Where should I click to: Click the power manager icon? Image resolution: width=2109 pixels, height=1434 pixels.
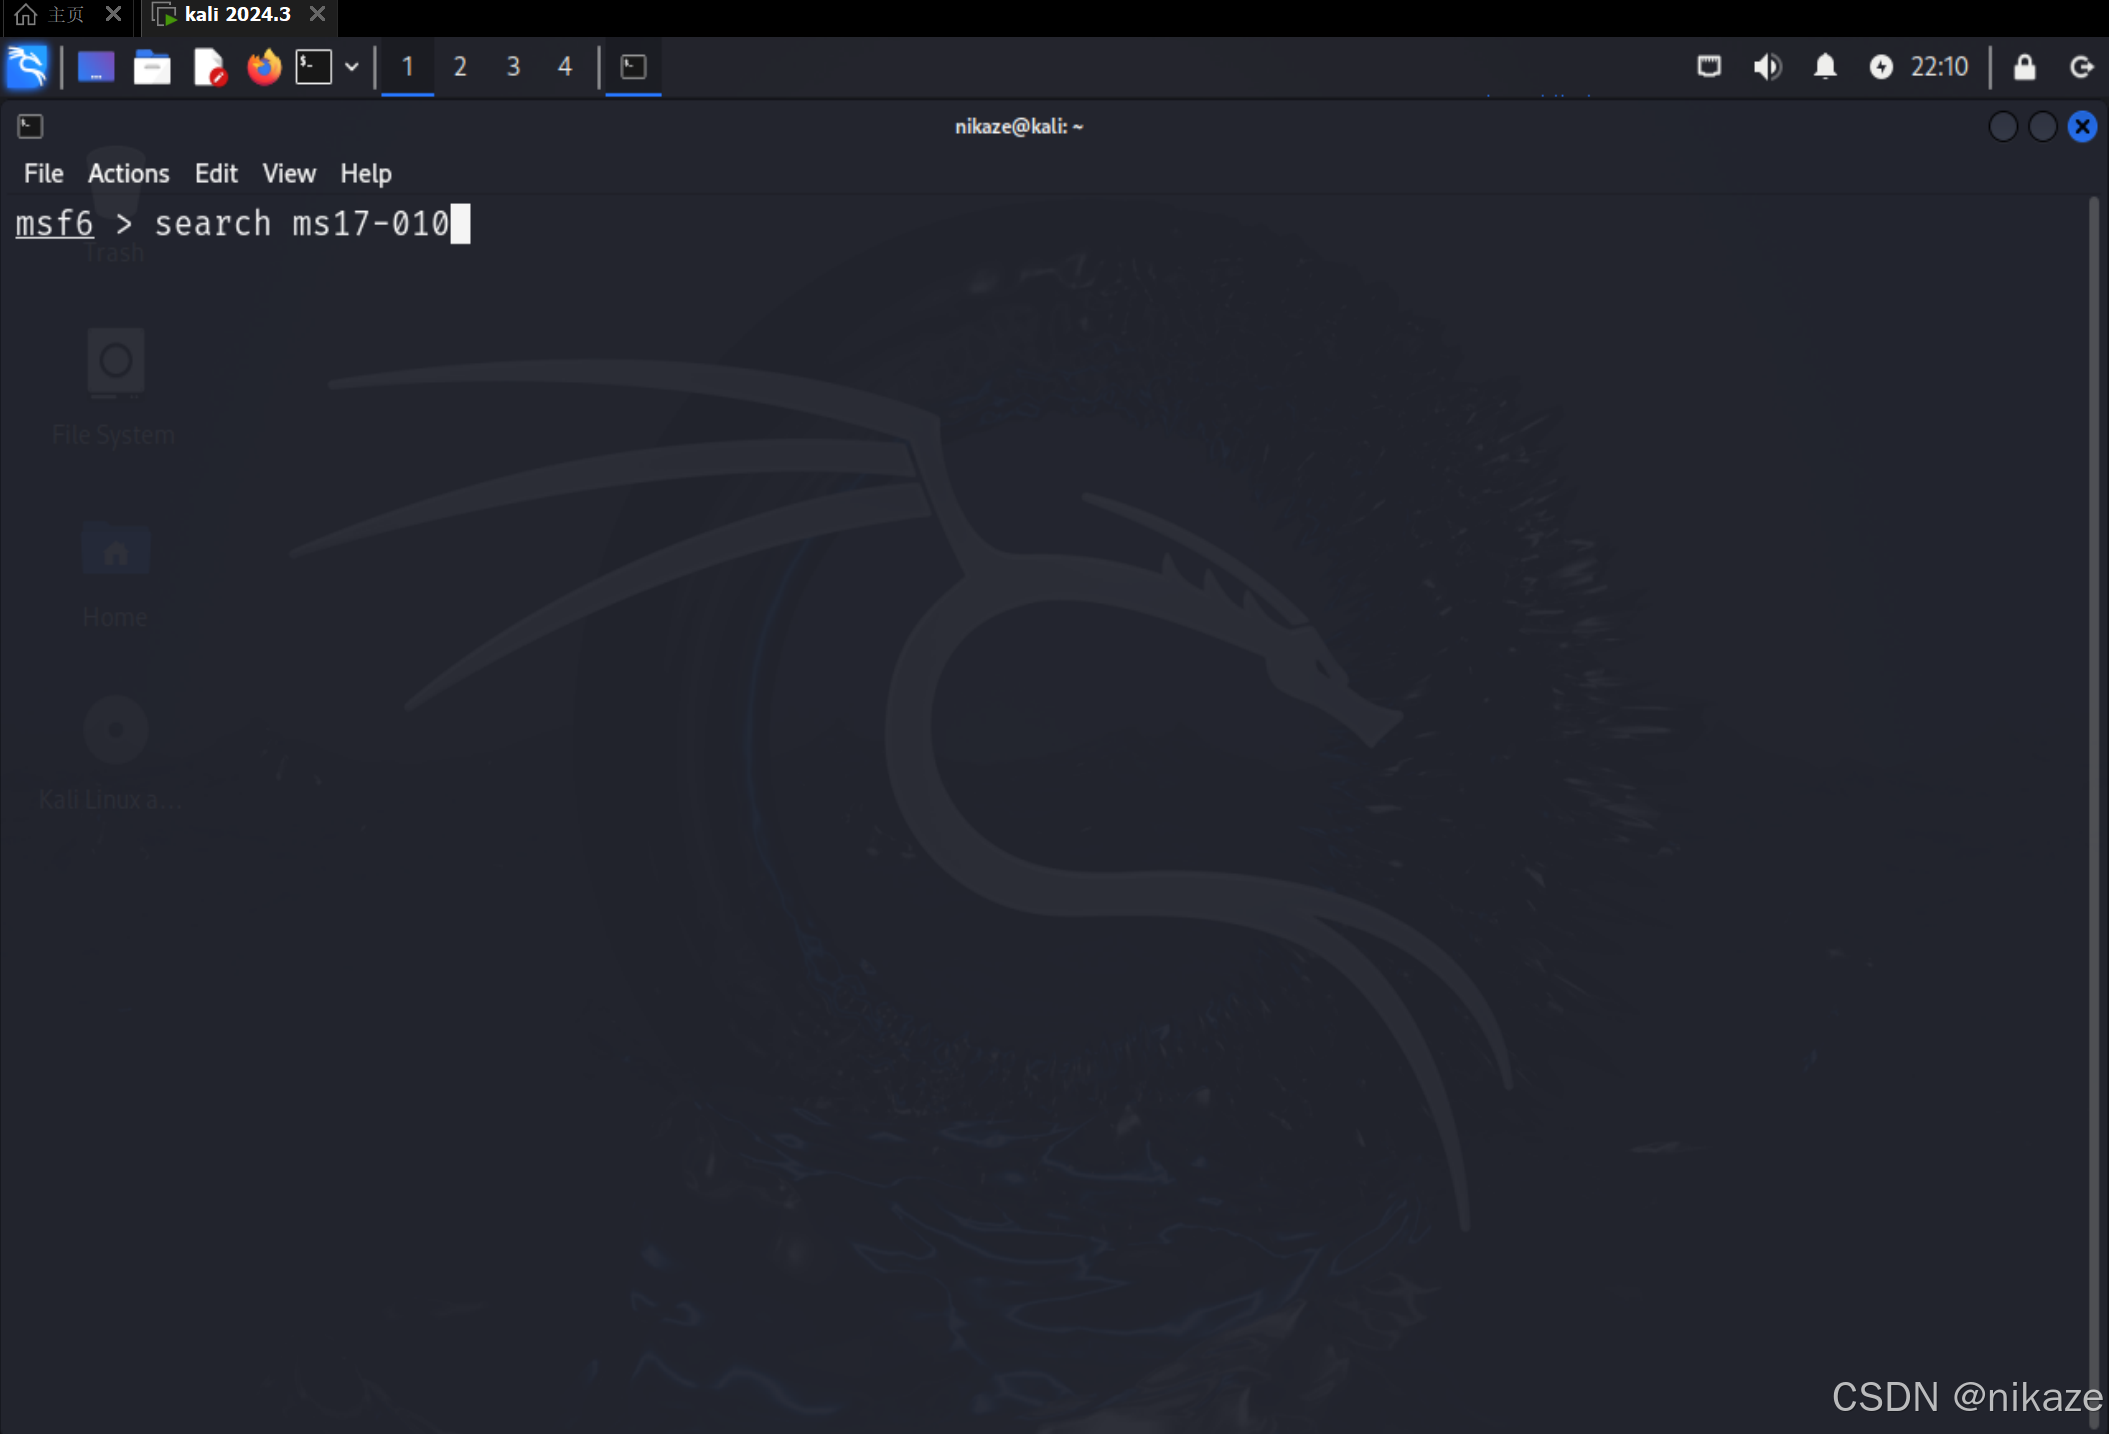1881,67
